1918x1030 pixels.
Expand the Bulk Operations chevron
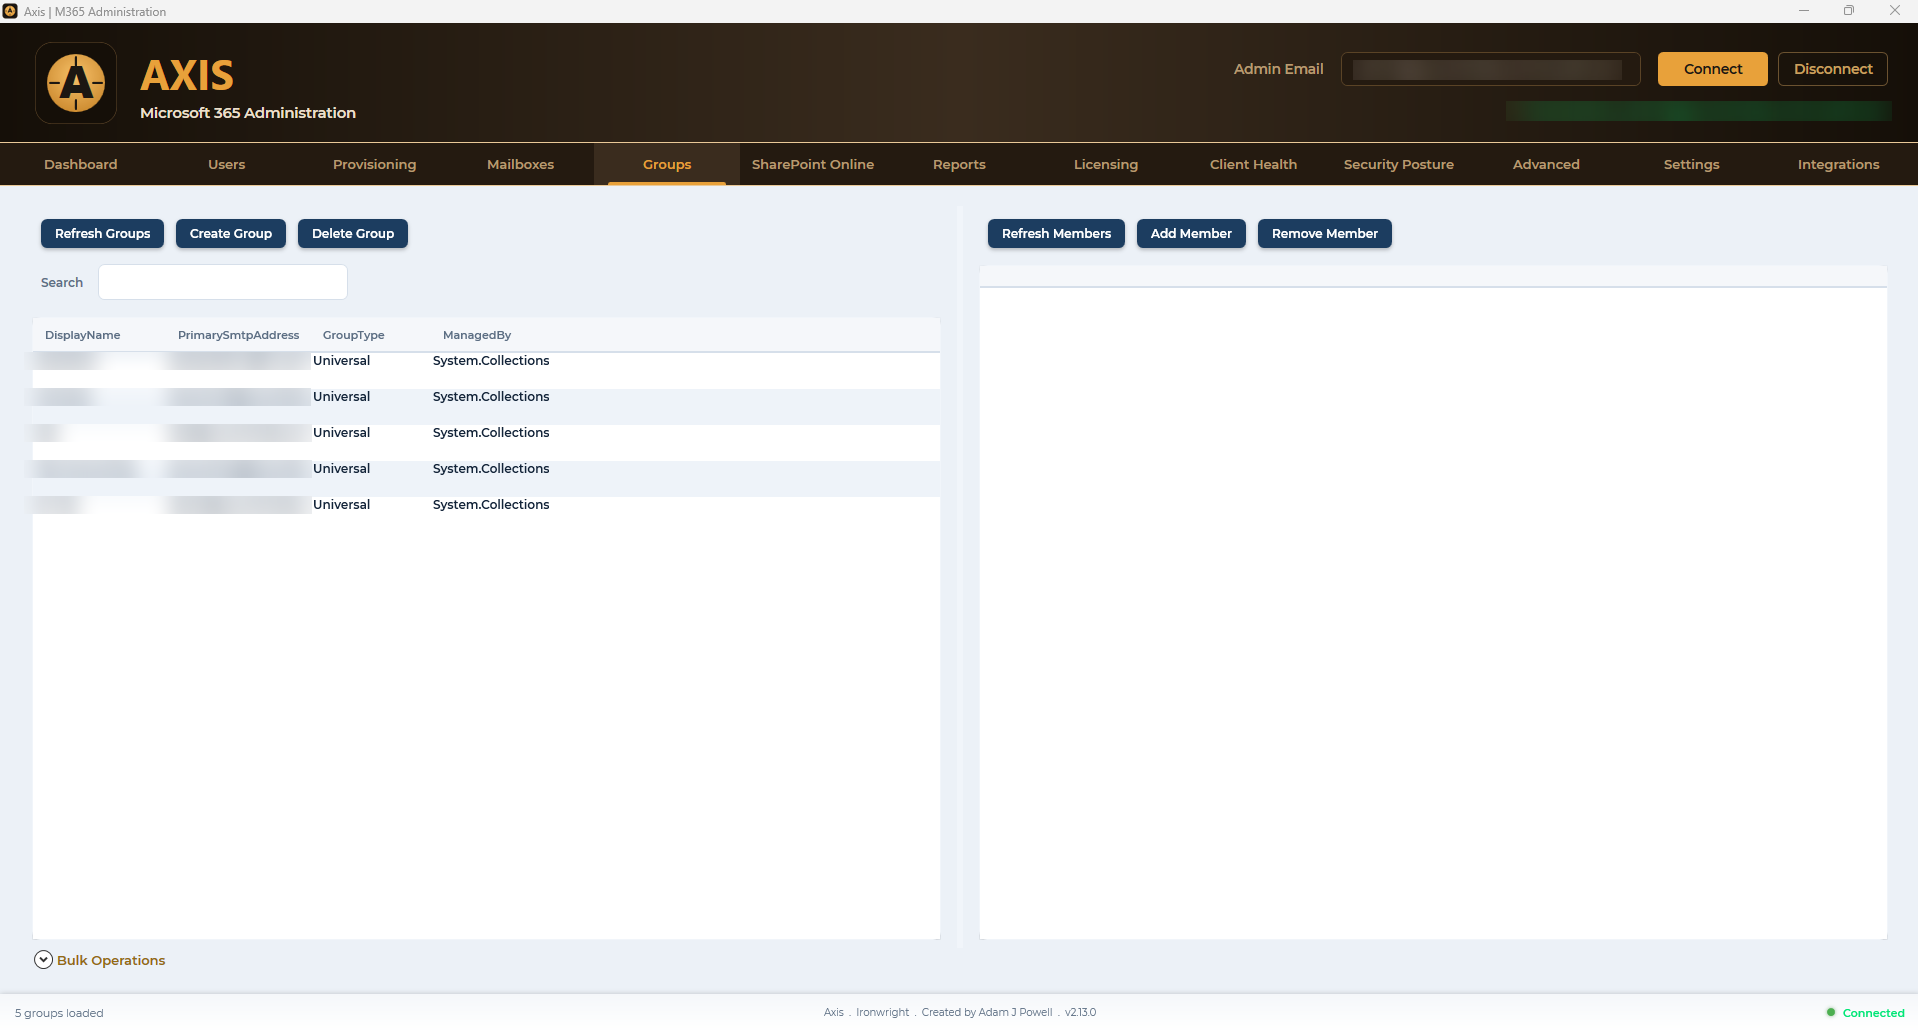pos(43,960)
